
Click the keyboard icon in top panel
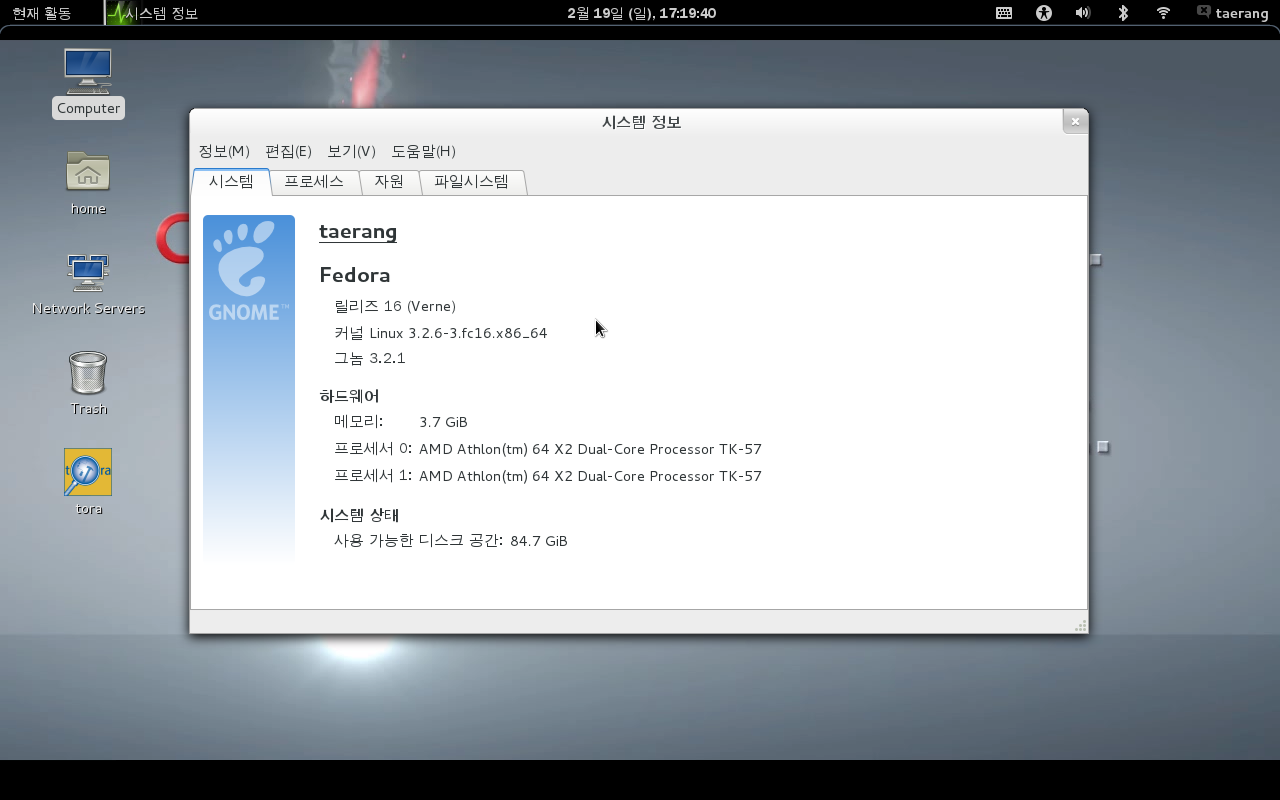click(x=1004, y=13)
